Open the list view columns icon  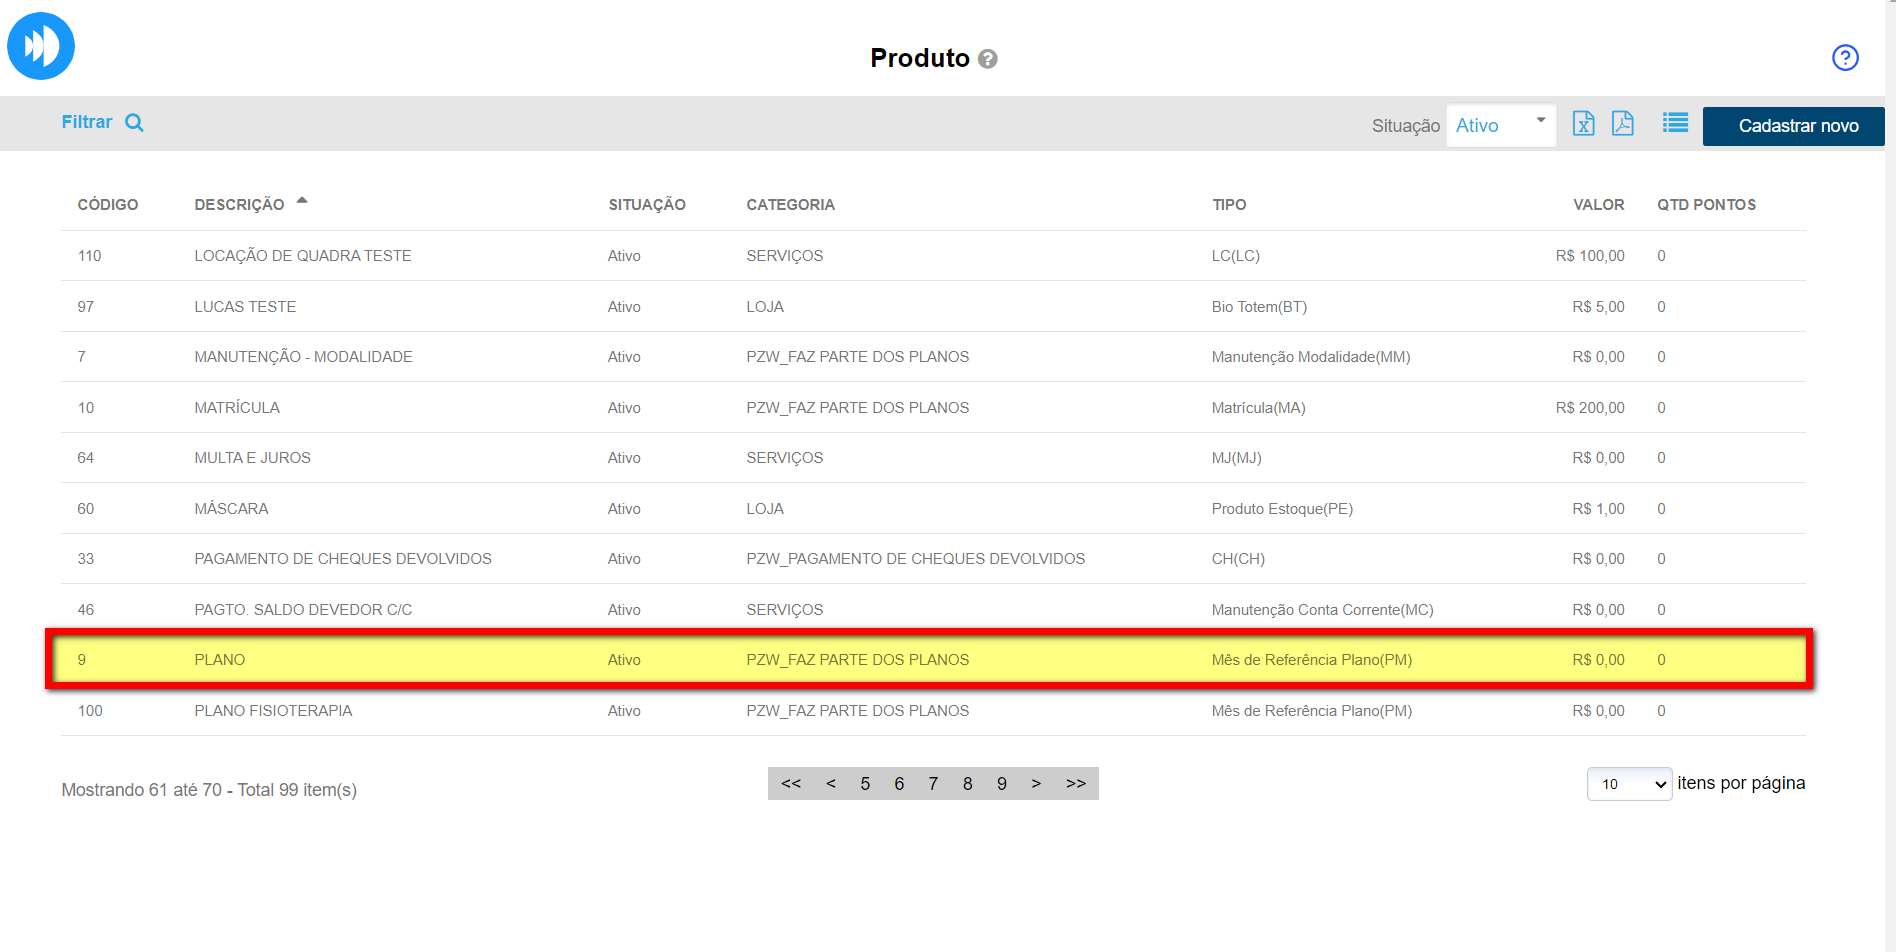coord(1675,123)
